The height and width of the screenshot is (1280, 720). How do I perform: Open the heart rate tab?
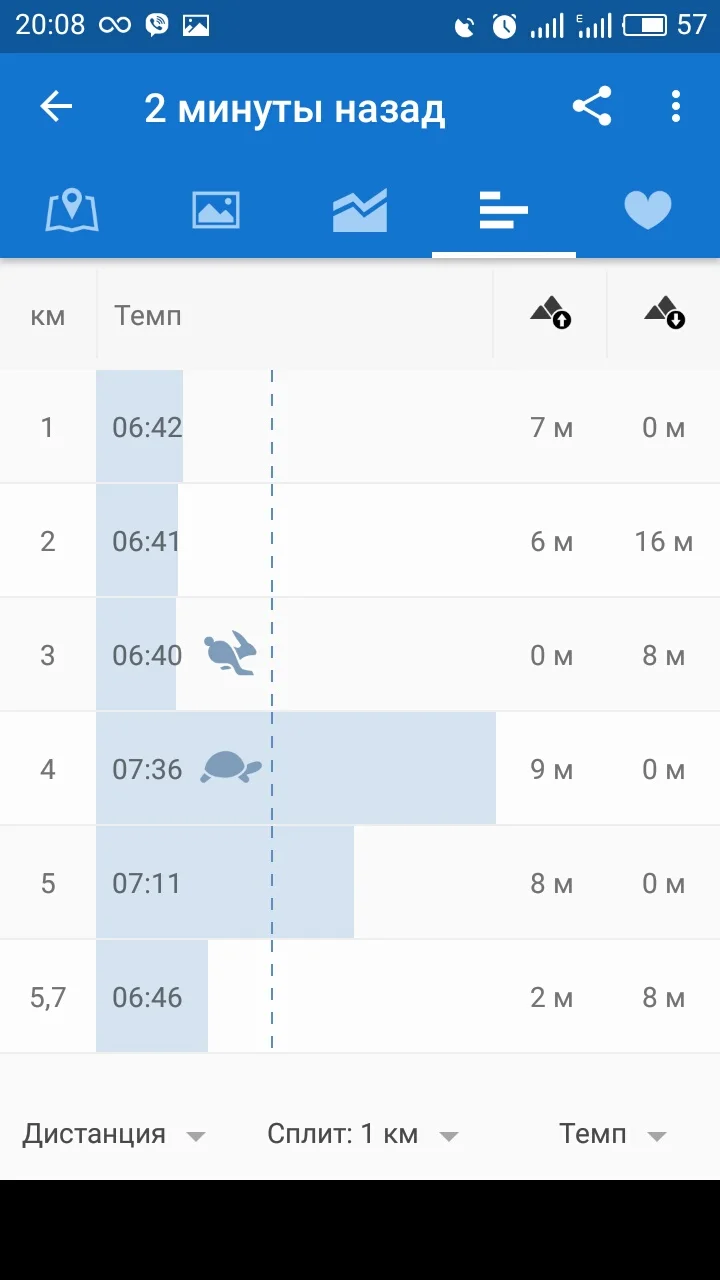[x=647, y=211]
